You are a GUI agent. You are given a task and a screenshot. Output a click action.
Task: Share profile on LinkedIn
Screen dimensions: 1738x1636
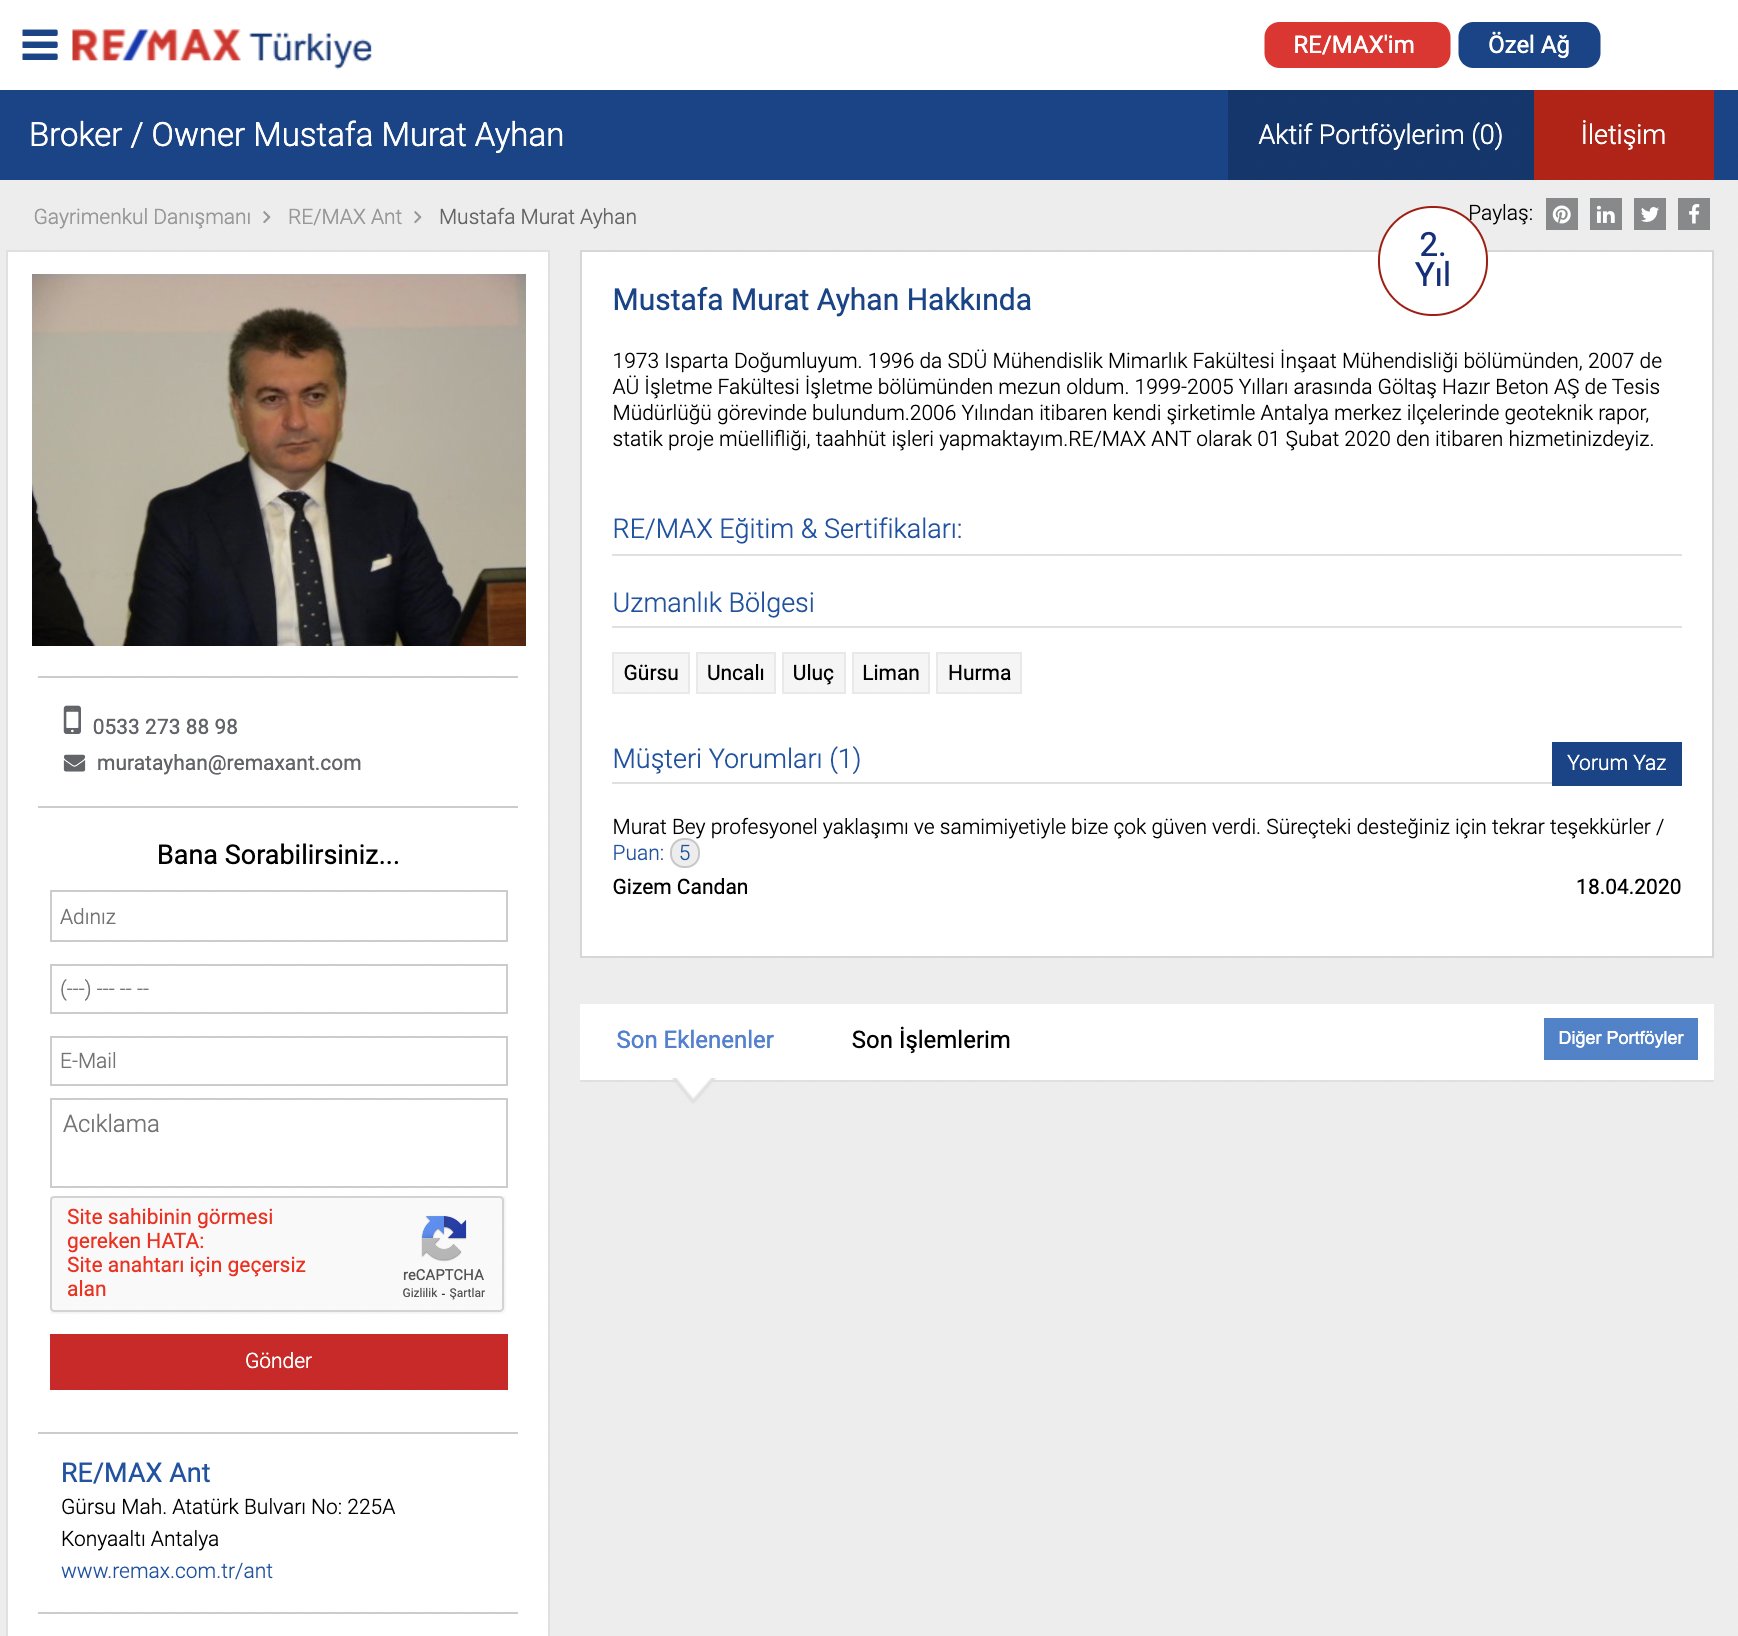click(x=1605, y=214)
